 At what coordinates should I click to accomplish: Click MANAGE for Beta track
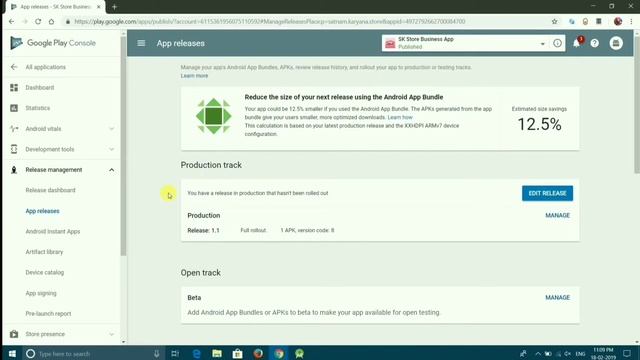557,298
